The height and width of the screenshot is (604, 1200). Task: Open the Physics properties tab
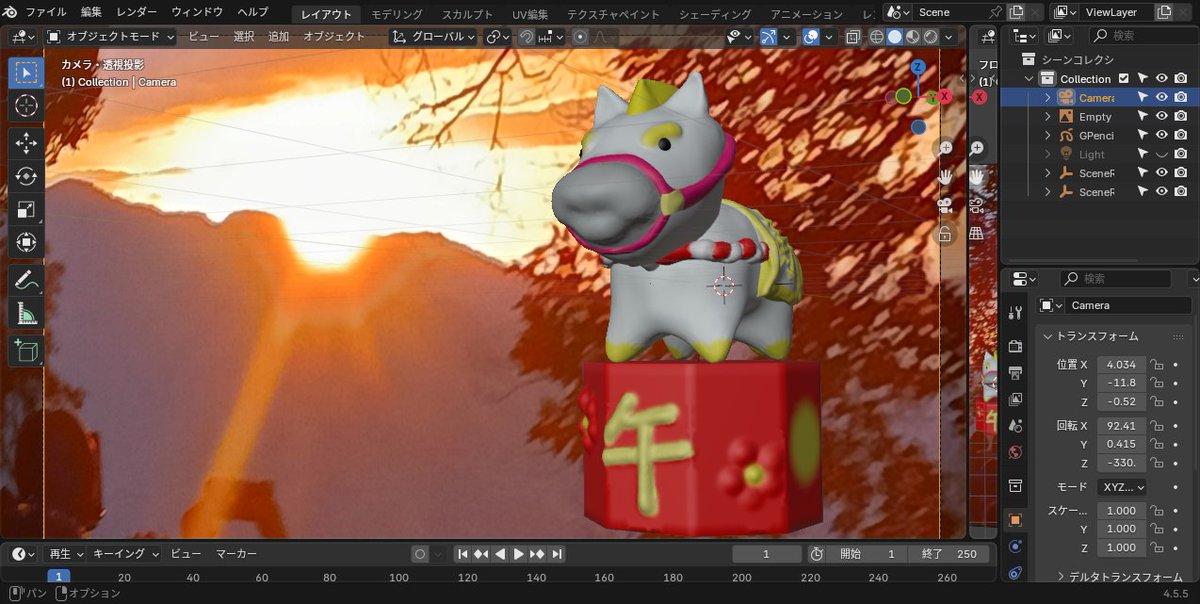(1015, 546)
